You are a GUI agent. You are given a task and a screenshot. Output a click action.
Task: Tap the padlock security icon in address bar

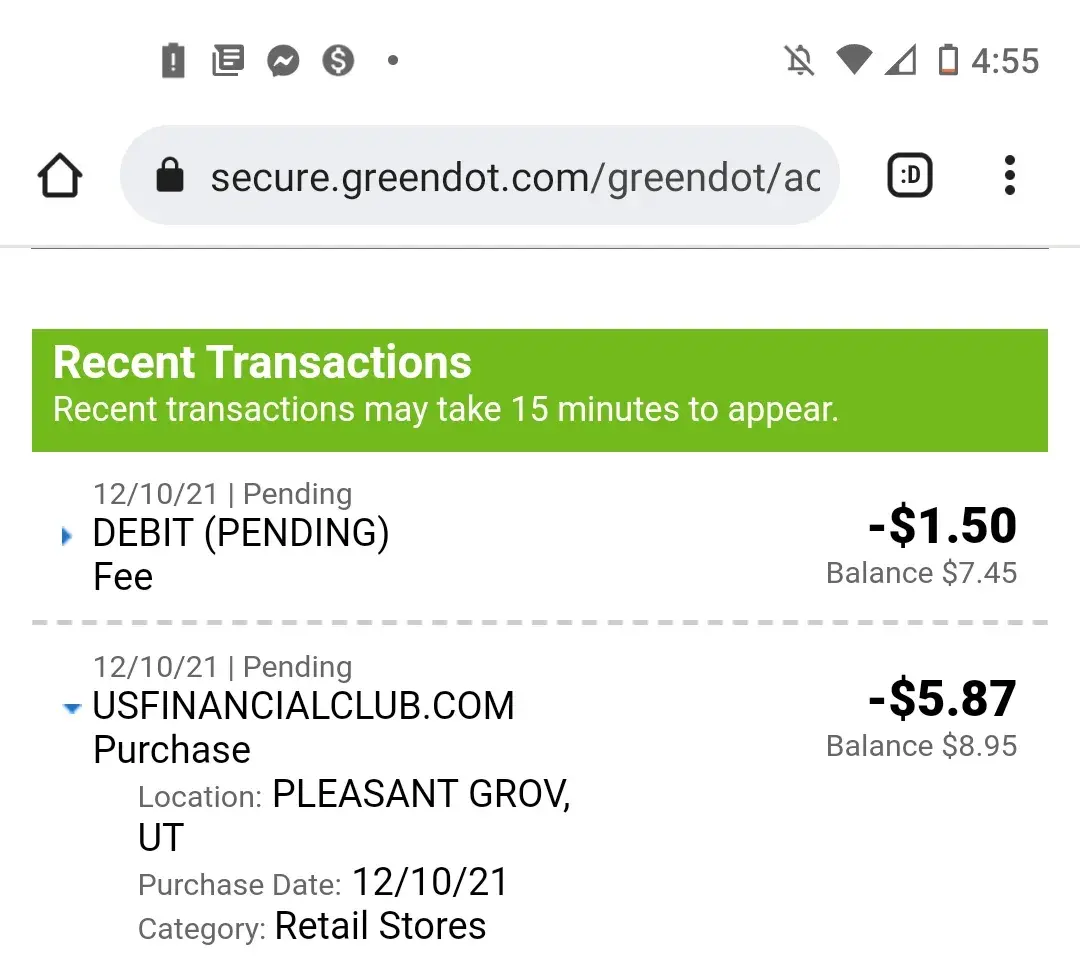pos(170,176)
